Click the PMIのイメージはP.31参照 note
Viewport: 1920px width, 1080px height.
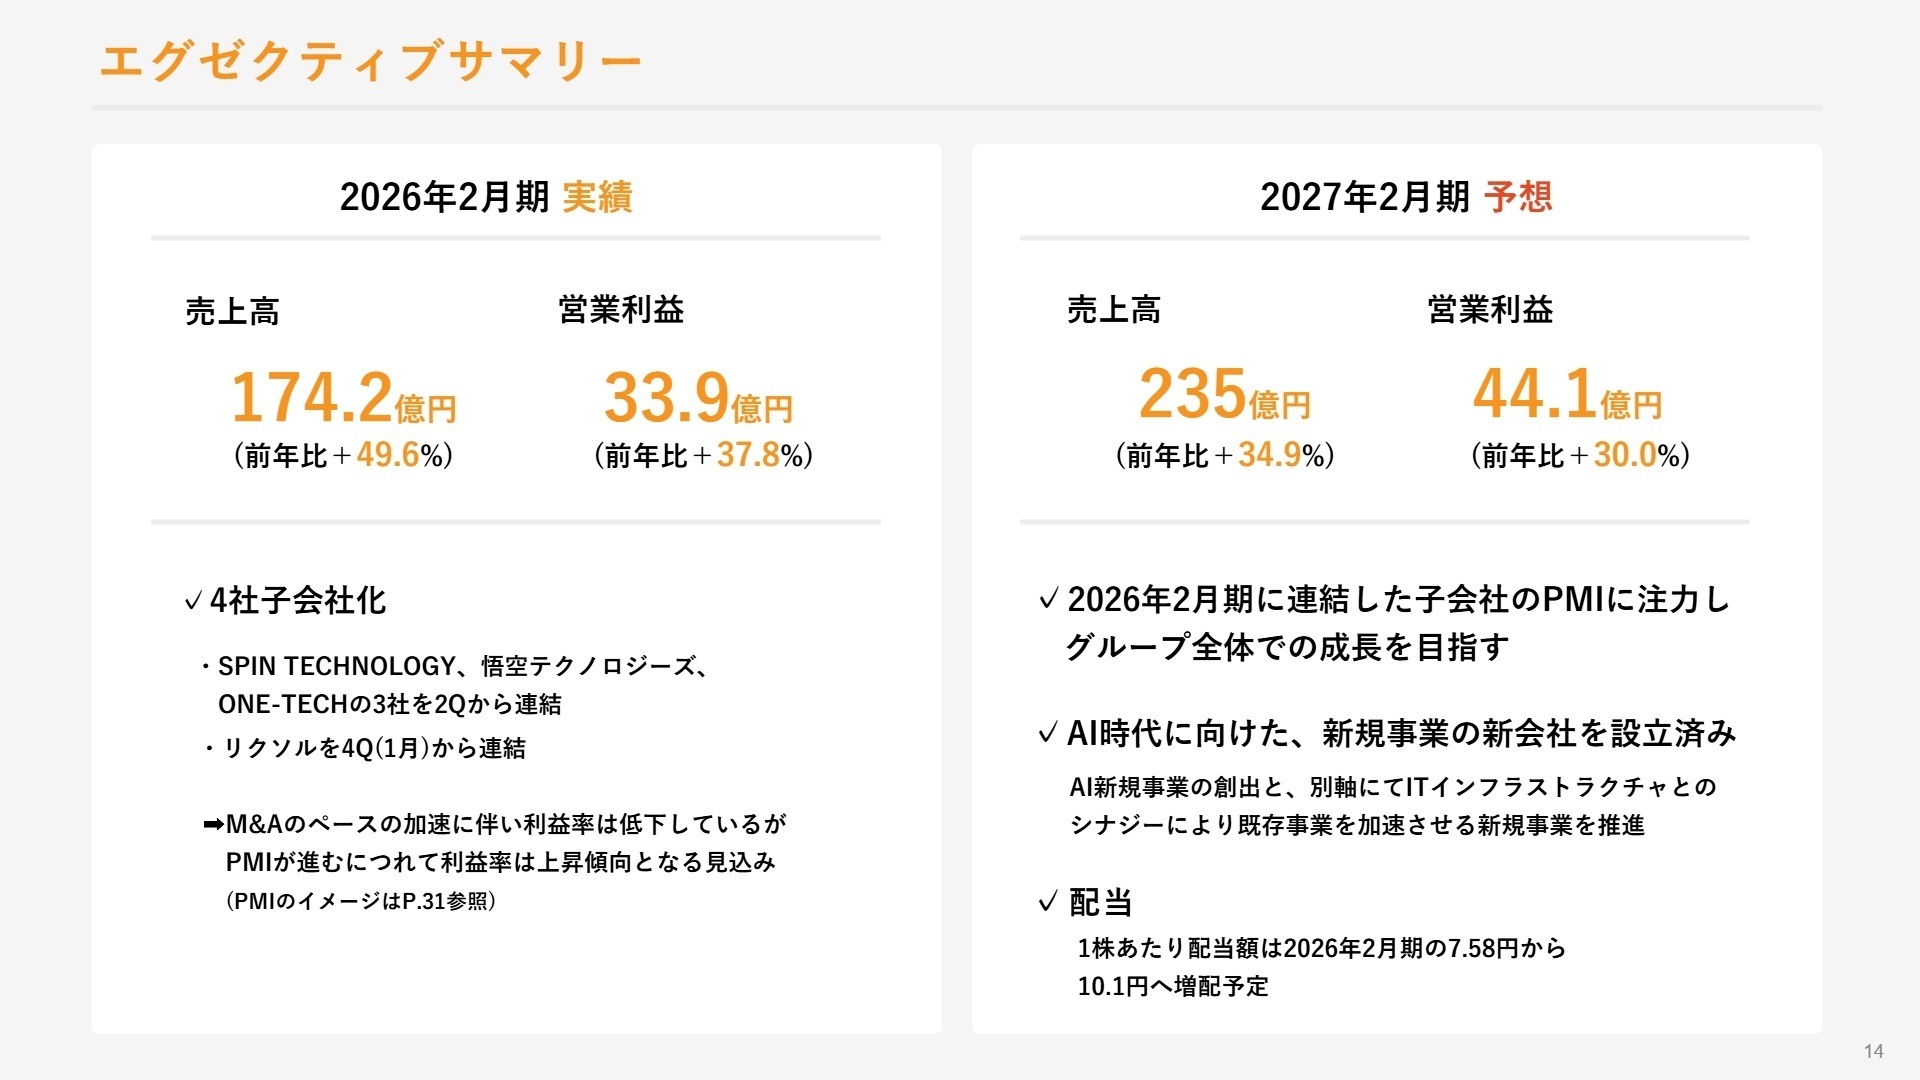tap(361, 901)
